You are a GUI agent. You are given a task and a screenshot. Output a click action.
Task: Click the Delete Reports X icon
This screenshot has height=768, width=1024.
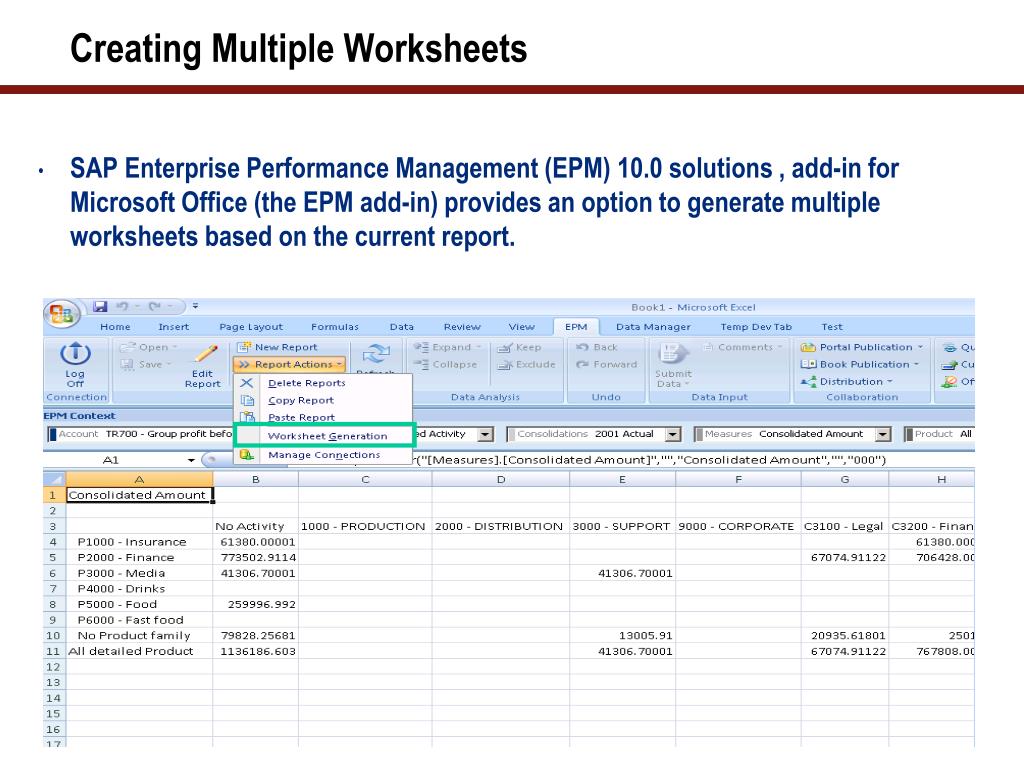[x=247, y=383]
